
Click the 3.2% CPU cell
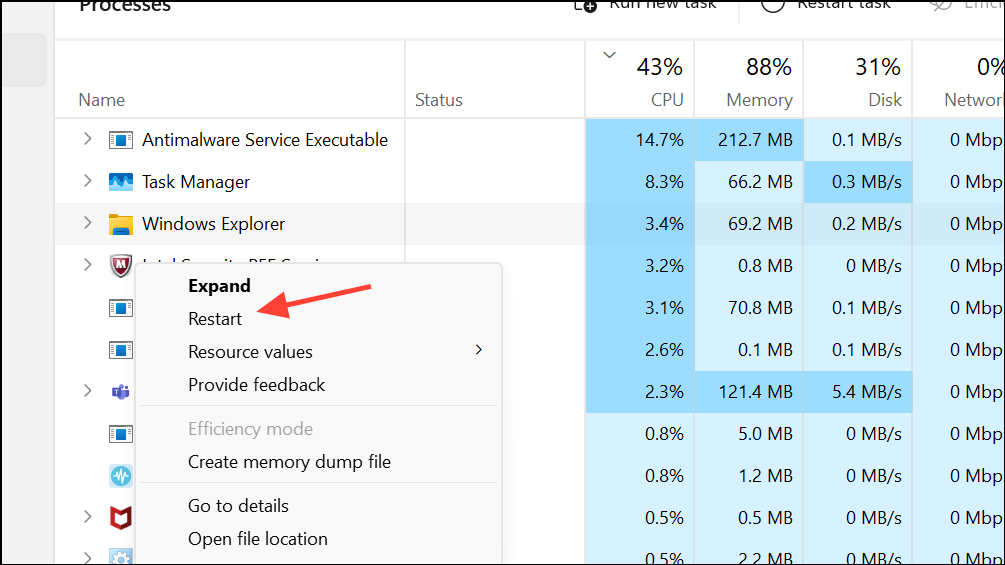[x=640, y=266]
